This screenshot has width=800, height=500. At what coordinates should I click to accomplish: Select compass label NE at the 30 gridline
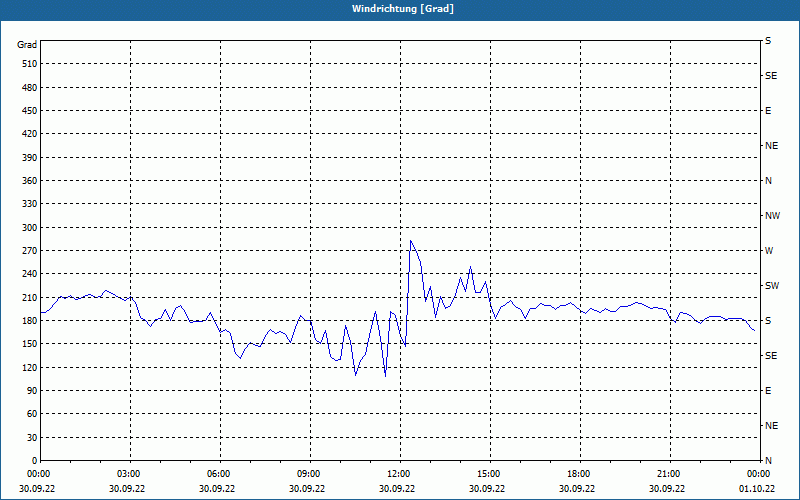(771, 426)
